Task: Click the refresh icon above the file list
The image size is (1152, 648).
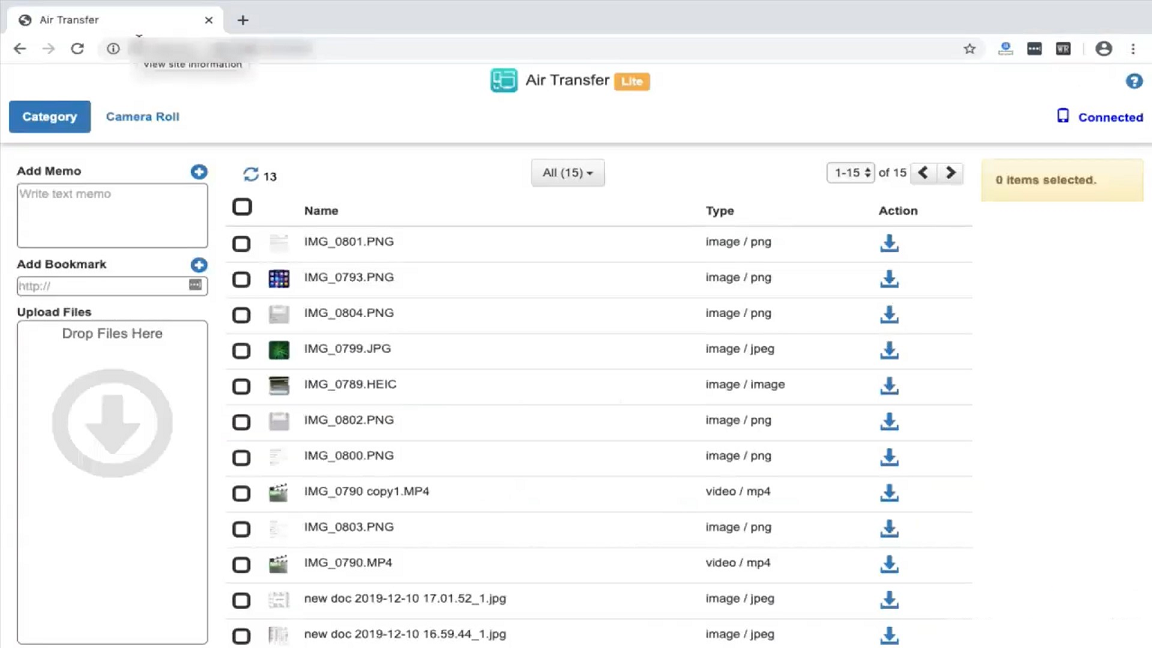Action: coord(251,174)
